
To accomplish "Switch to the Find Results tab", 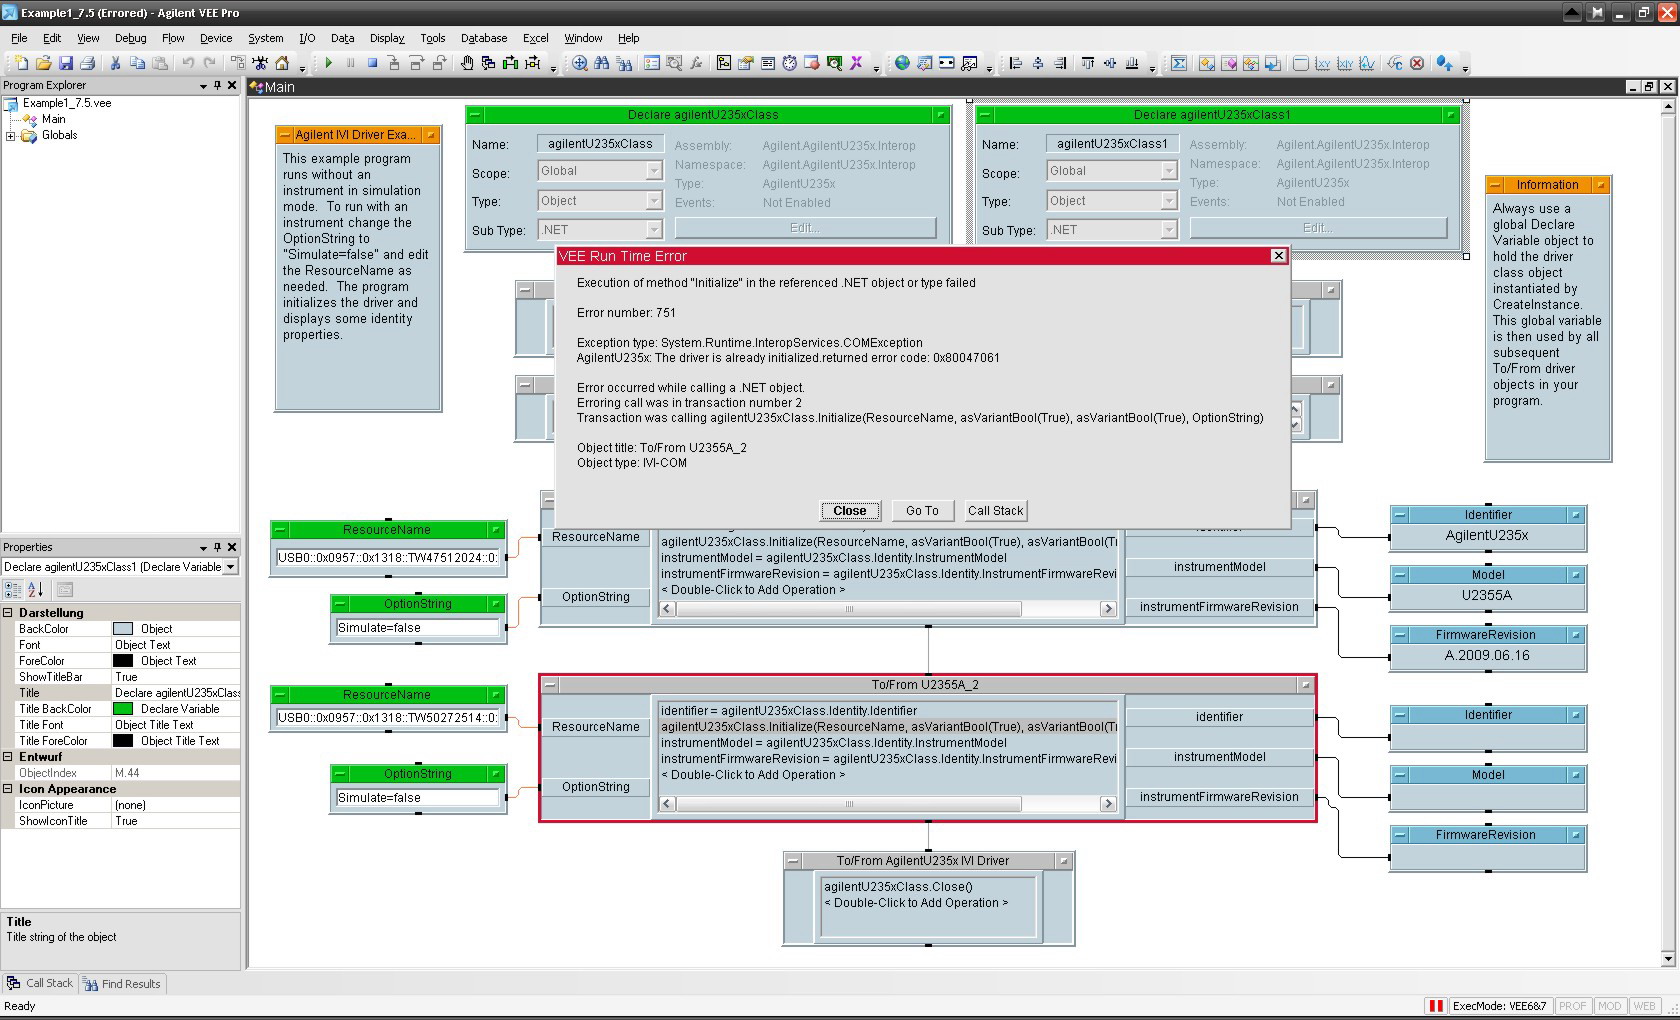I will coord(122,984).
